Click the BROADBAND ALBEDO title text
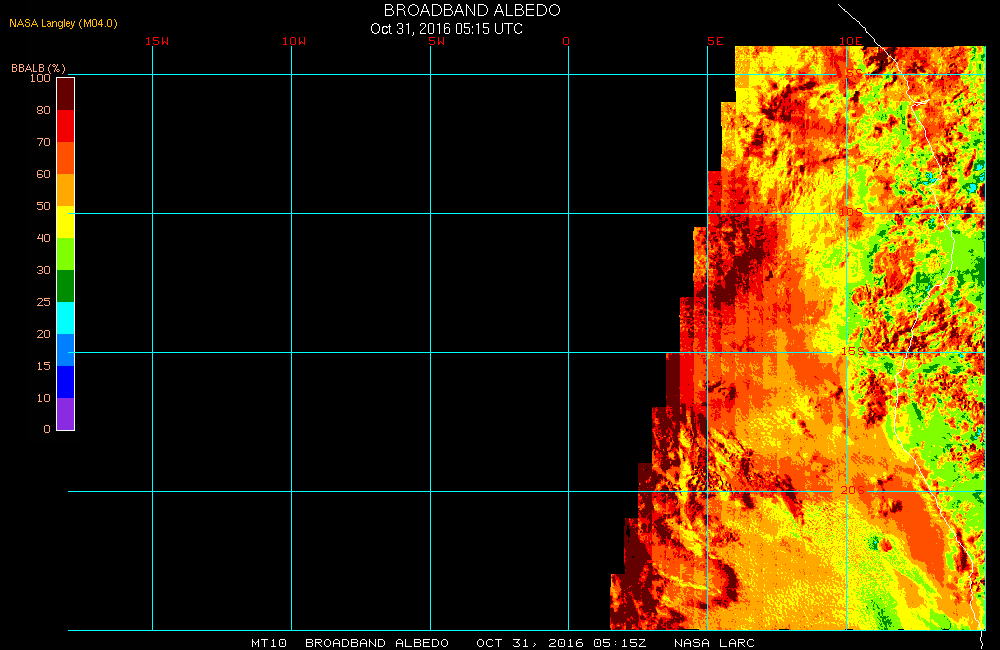Screen dimensions: 1000x650 [x=472, y=10]
